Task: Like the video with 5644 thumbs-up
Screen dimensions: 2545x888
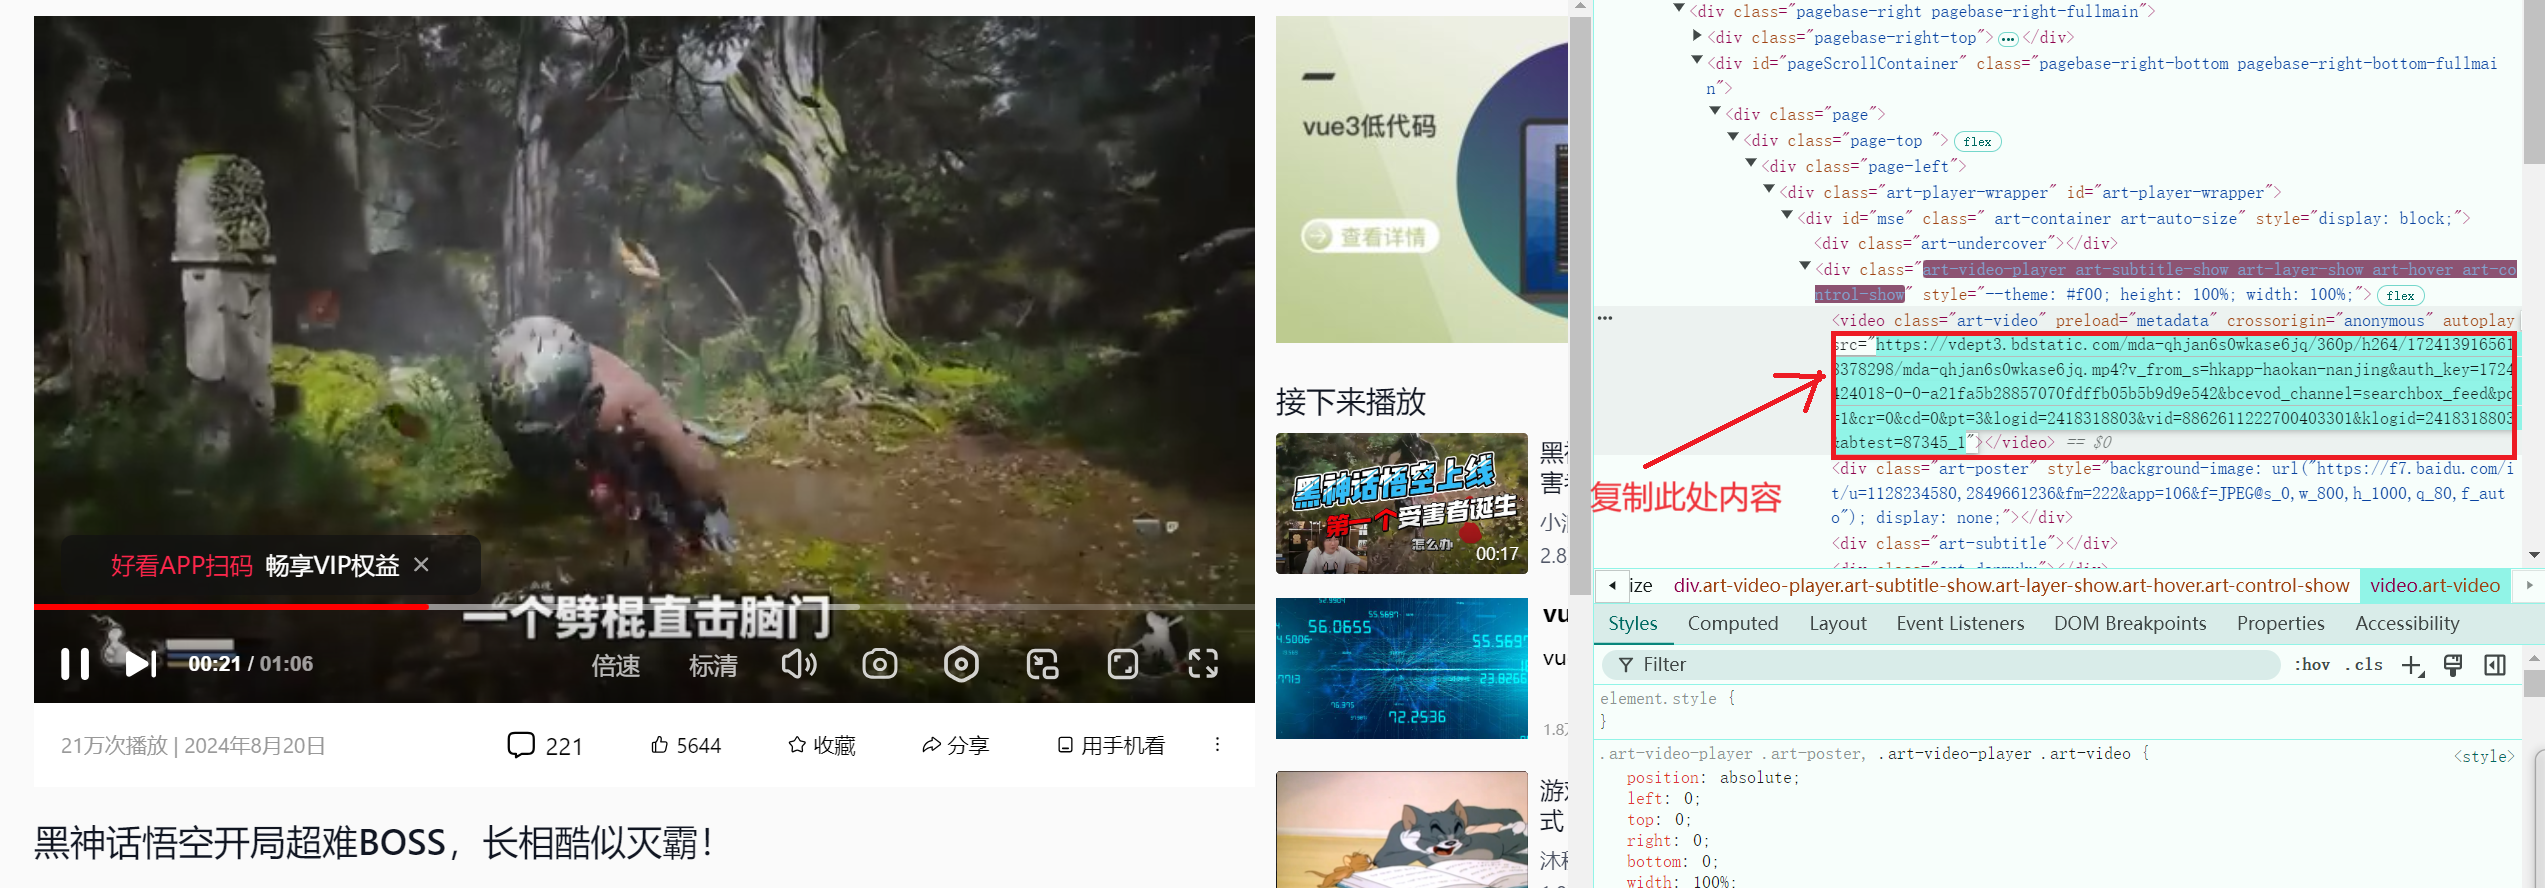Action: tap(686, 745)
